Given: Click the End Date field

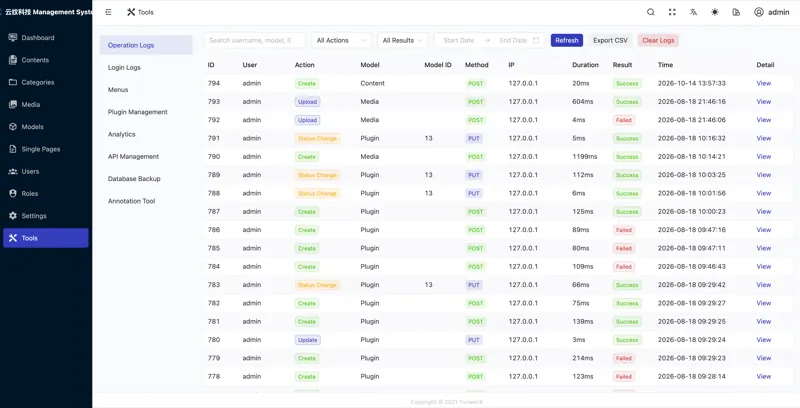Looking at the screenshot, I should pyautogui.click(x=513, y=40).
